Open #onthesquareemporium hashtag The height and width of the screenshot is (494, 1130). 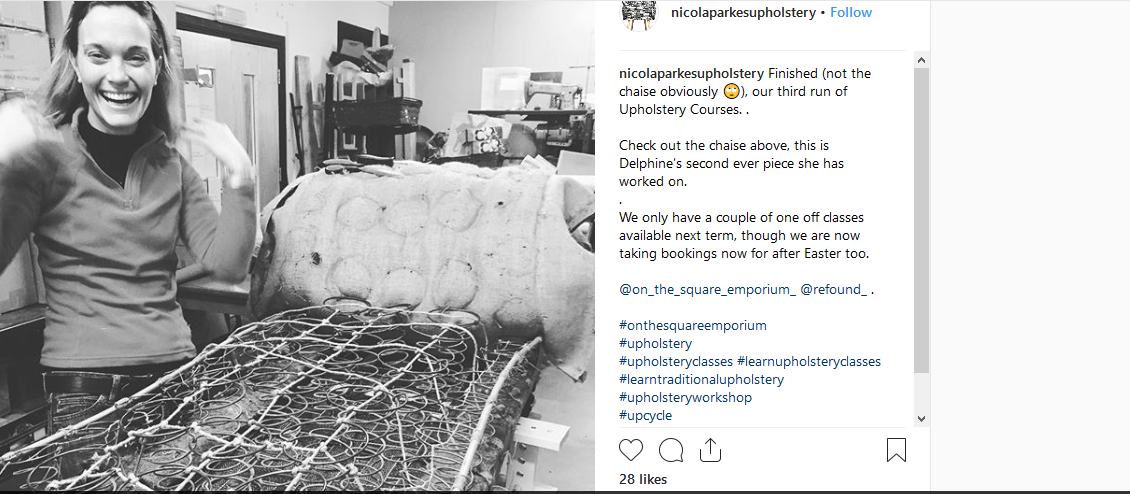pos(693,325)
